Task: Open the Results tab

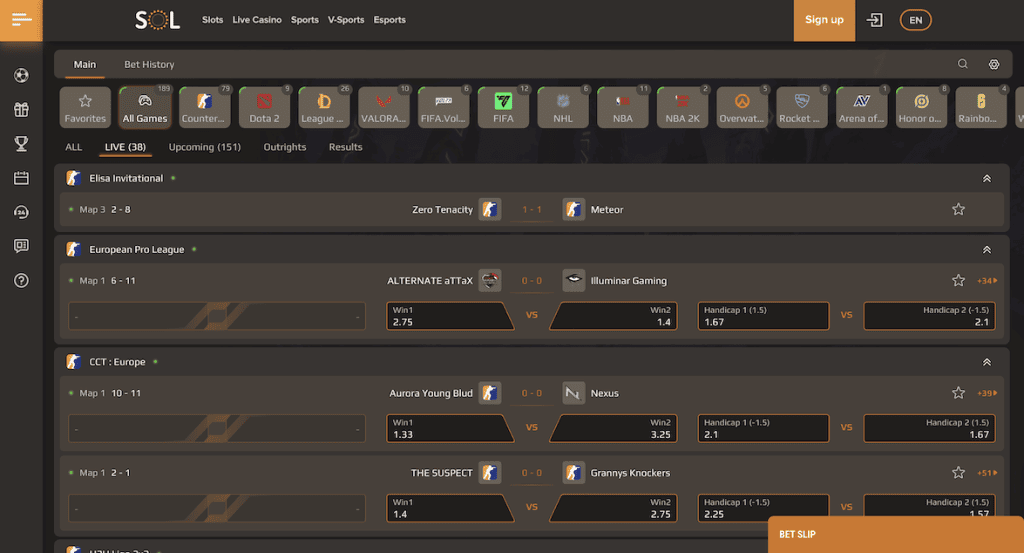Action: click(x=345, y=147)
